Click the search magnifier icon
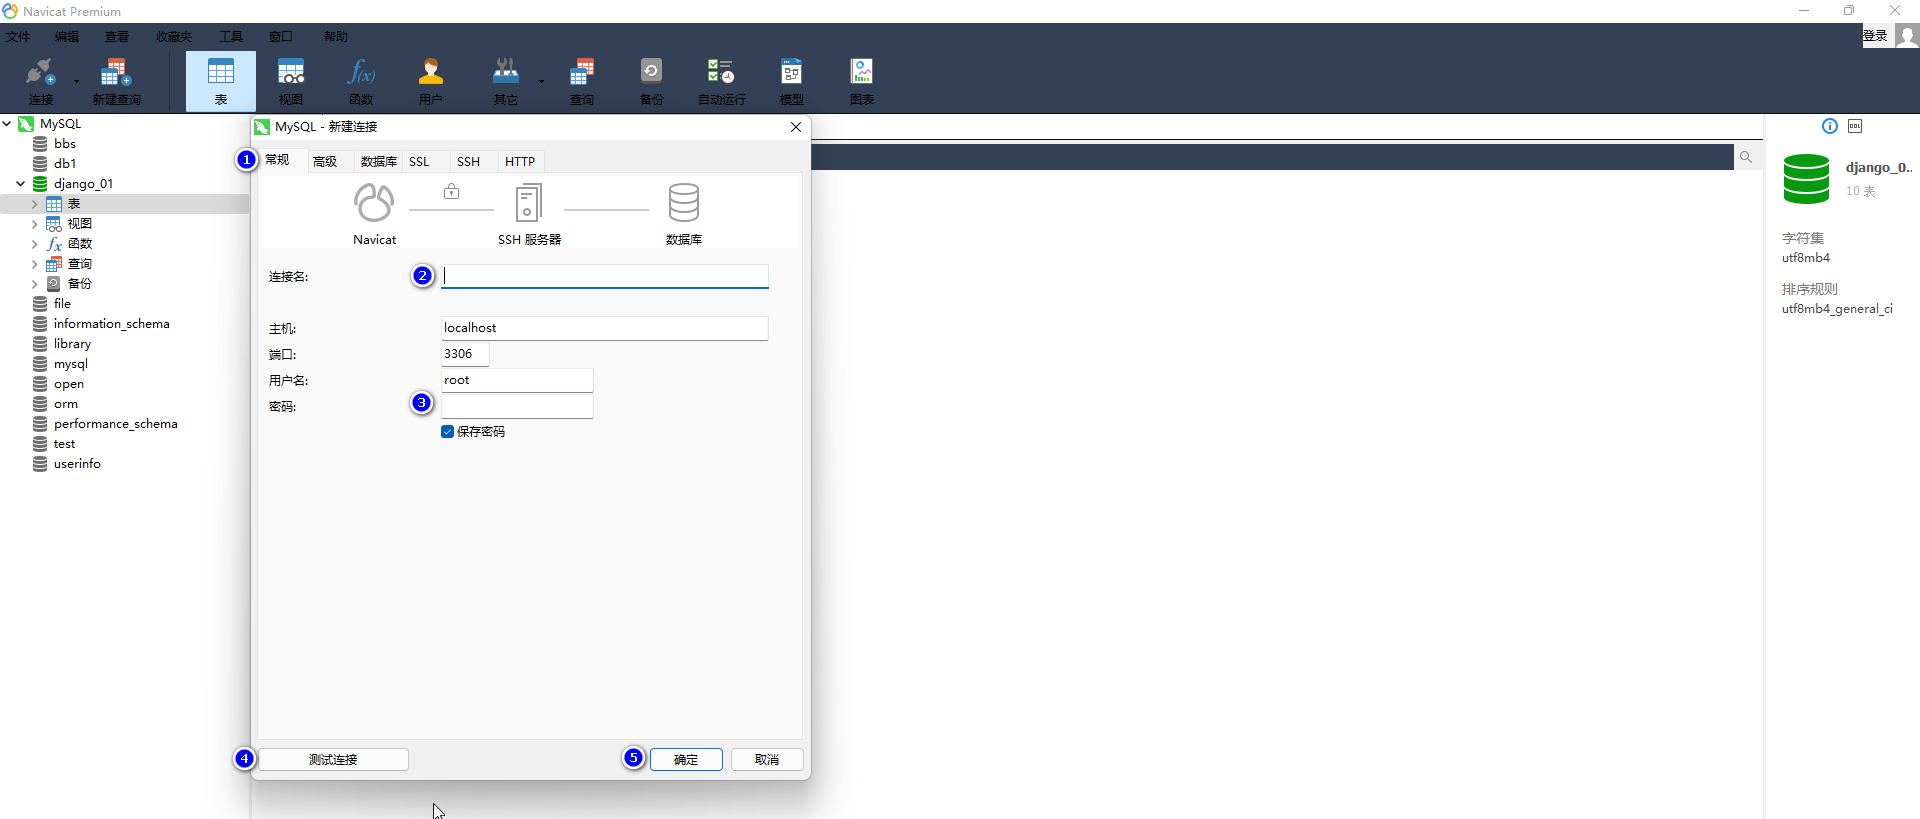 [x=1746, y=157]
